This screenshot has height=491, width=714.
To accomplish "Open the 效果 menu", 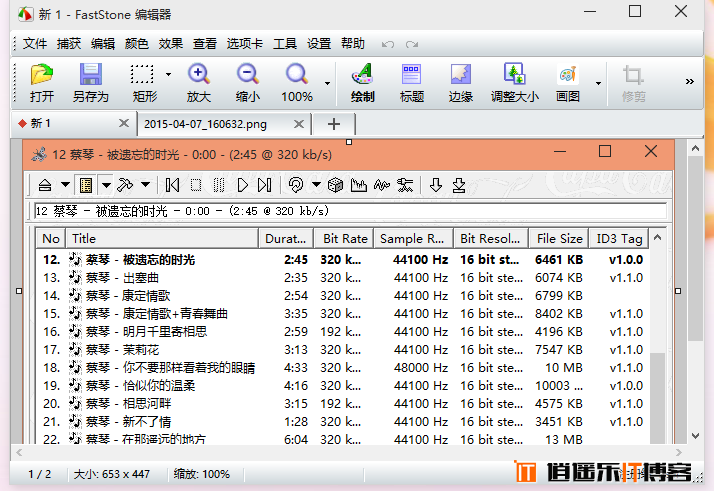I will pyautogui.click(x=171, y=44).
